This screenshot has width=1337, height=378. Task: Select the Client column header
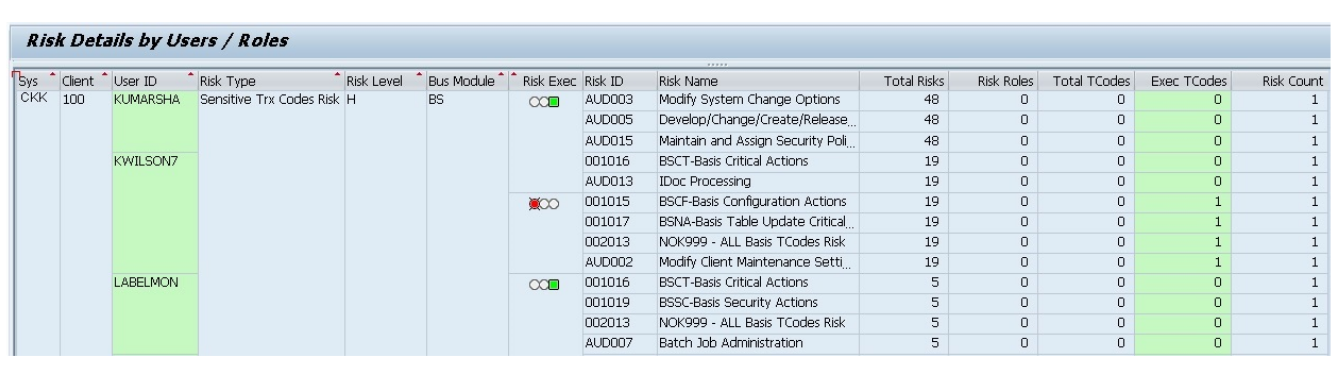click(85, 80)
